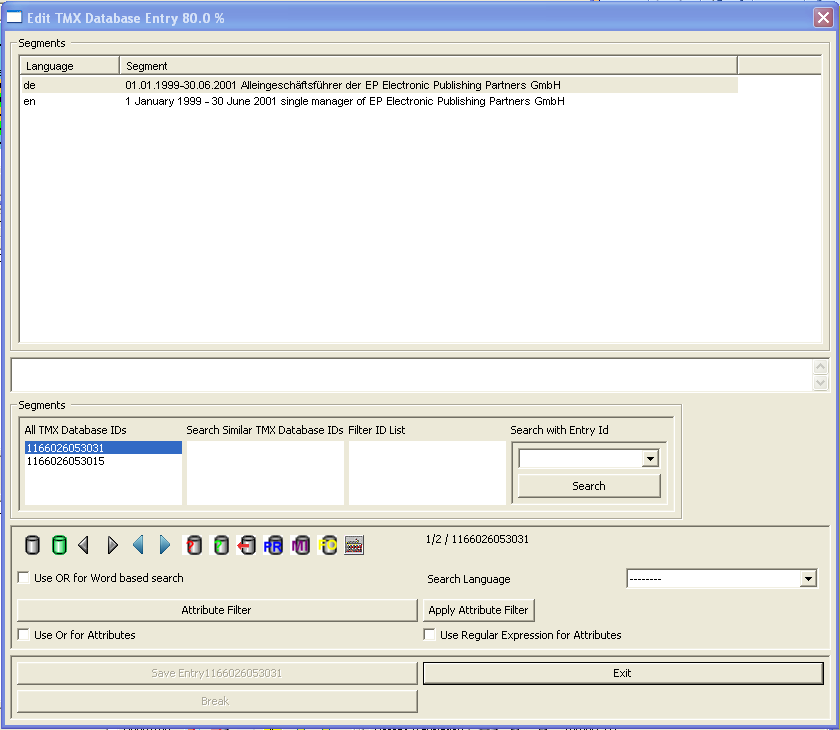840x730 pixels.
Task: Click the gray left arrow icon
Action: pyautogui.click(x=85, y=545)
